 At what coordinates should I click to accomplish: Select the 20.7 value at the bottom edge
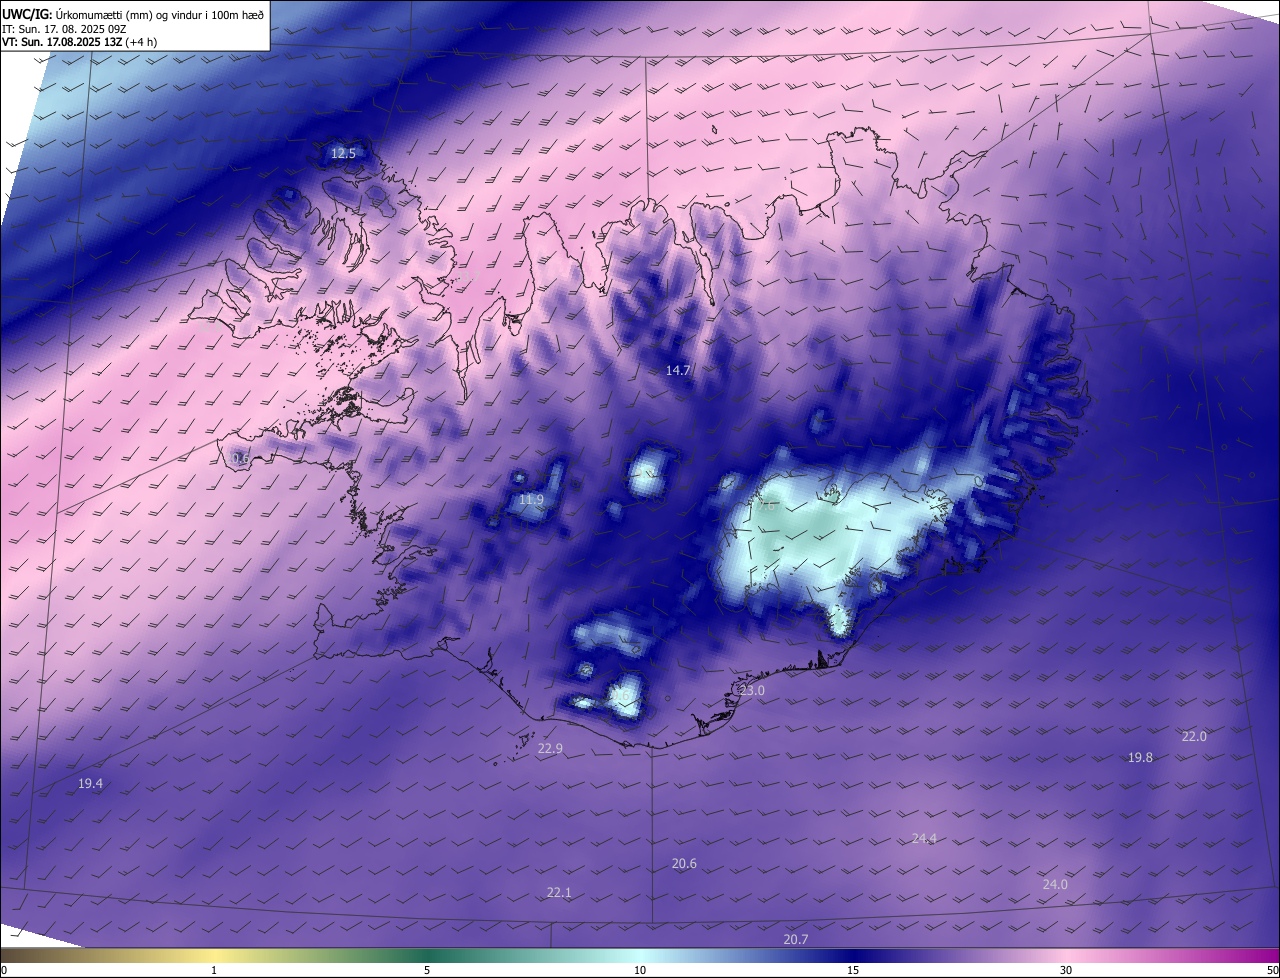(x=796, y=940)
